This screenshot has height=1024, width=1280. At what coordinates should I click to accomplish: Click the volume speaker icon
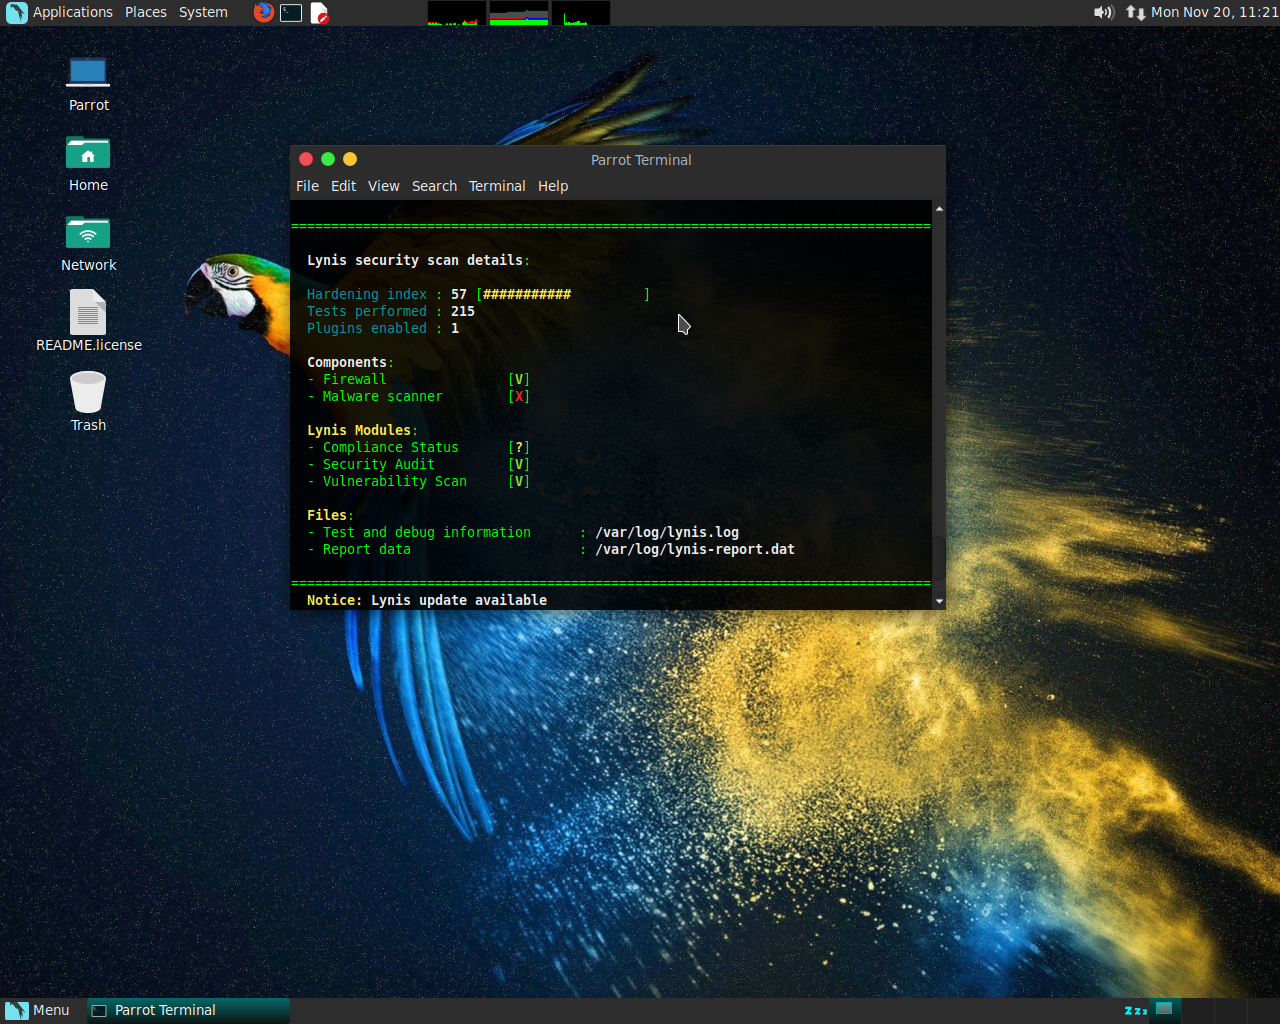(1104, 12)
